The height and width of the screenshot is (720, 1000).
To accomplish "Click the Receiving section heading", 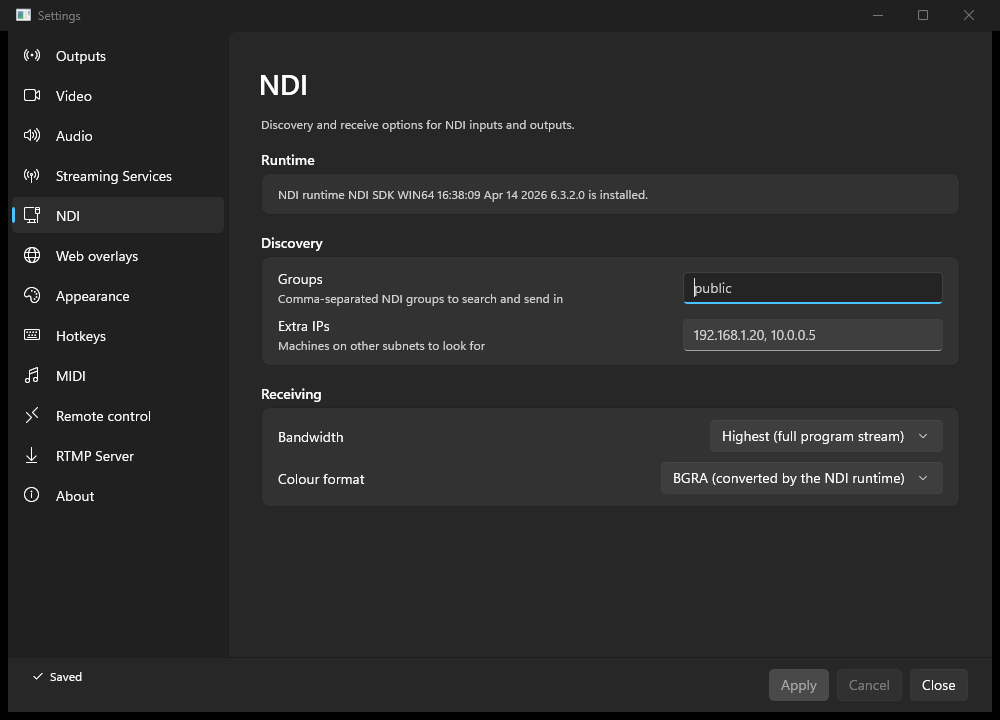I will [x=291, y=394].
